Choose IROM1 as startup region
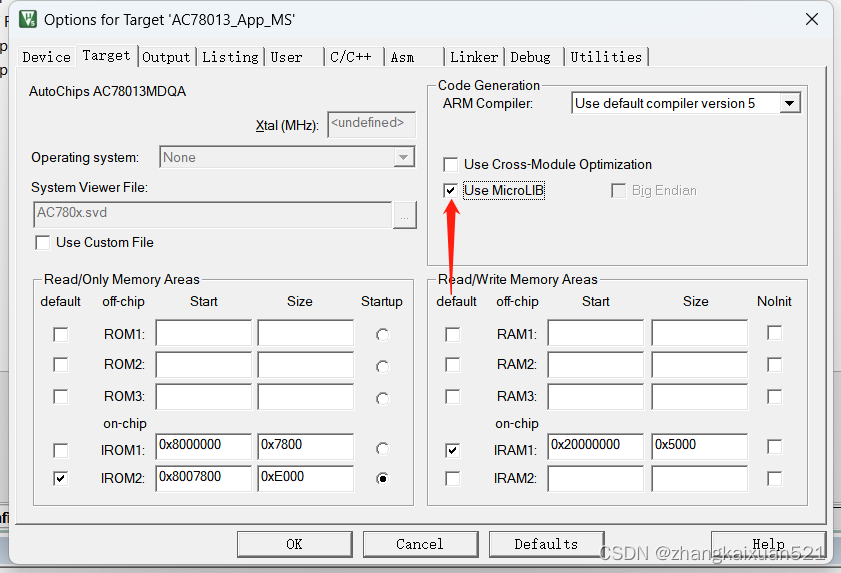841x573 pixels. [382, 449]
